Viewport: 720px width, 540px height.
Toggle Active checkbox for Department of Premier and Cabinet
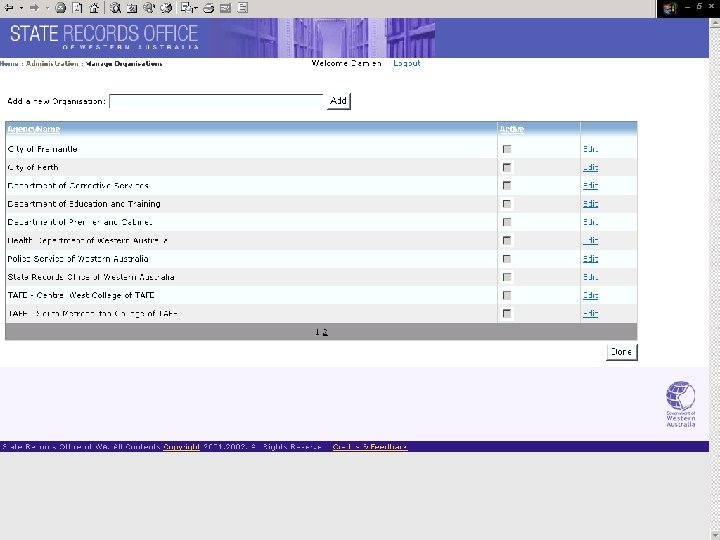(x=507, y=222)
